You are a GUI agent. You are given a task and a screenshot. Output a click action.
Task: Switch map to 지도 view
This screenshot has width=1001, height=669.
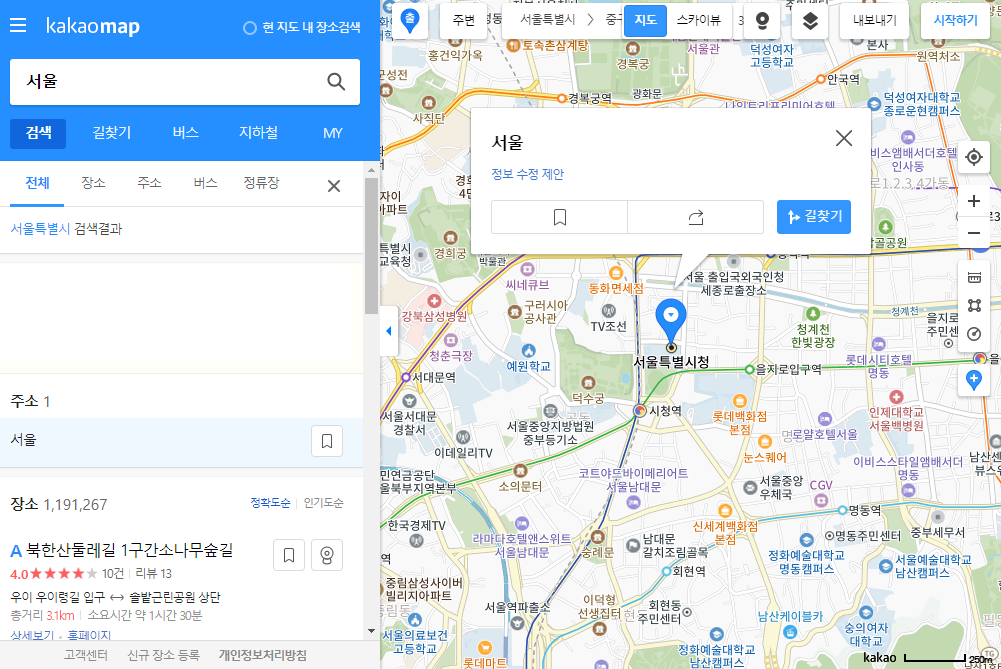click(x=645, y=20)
